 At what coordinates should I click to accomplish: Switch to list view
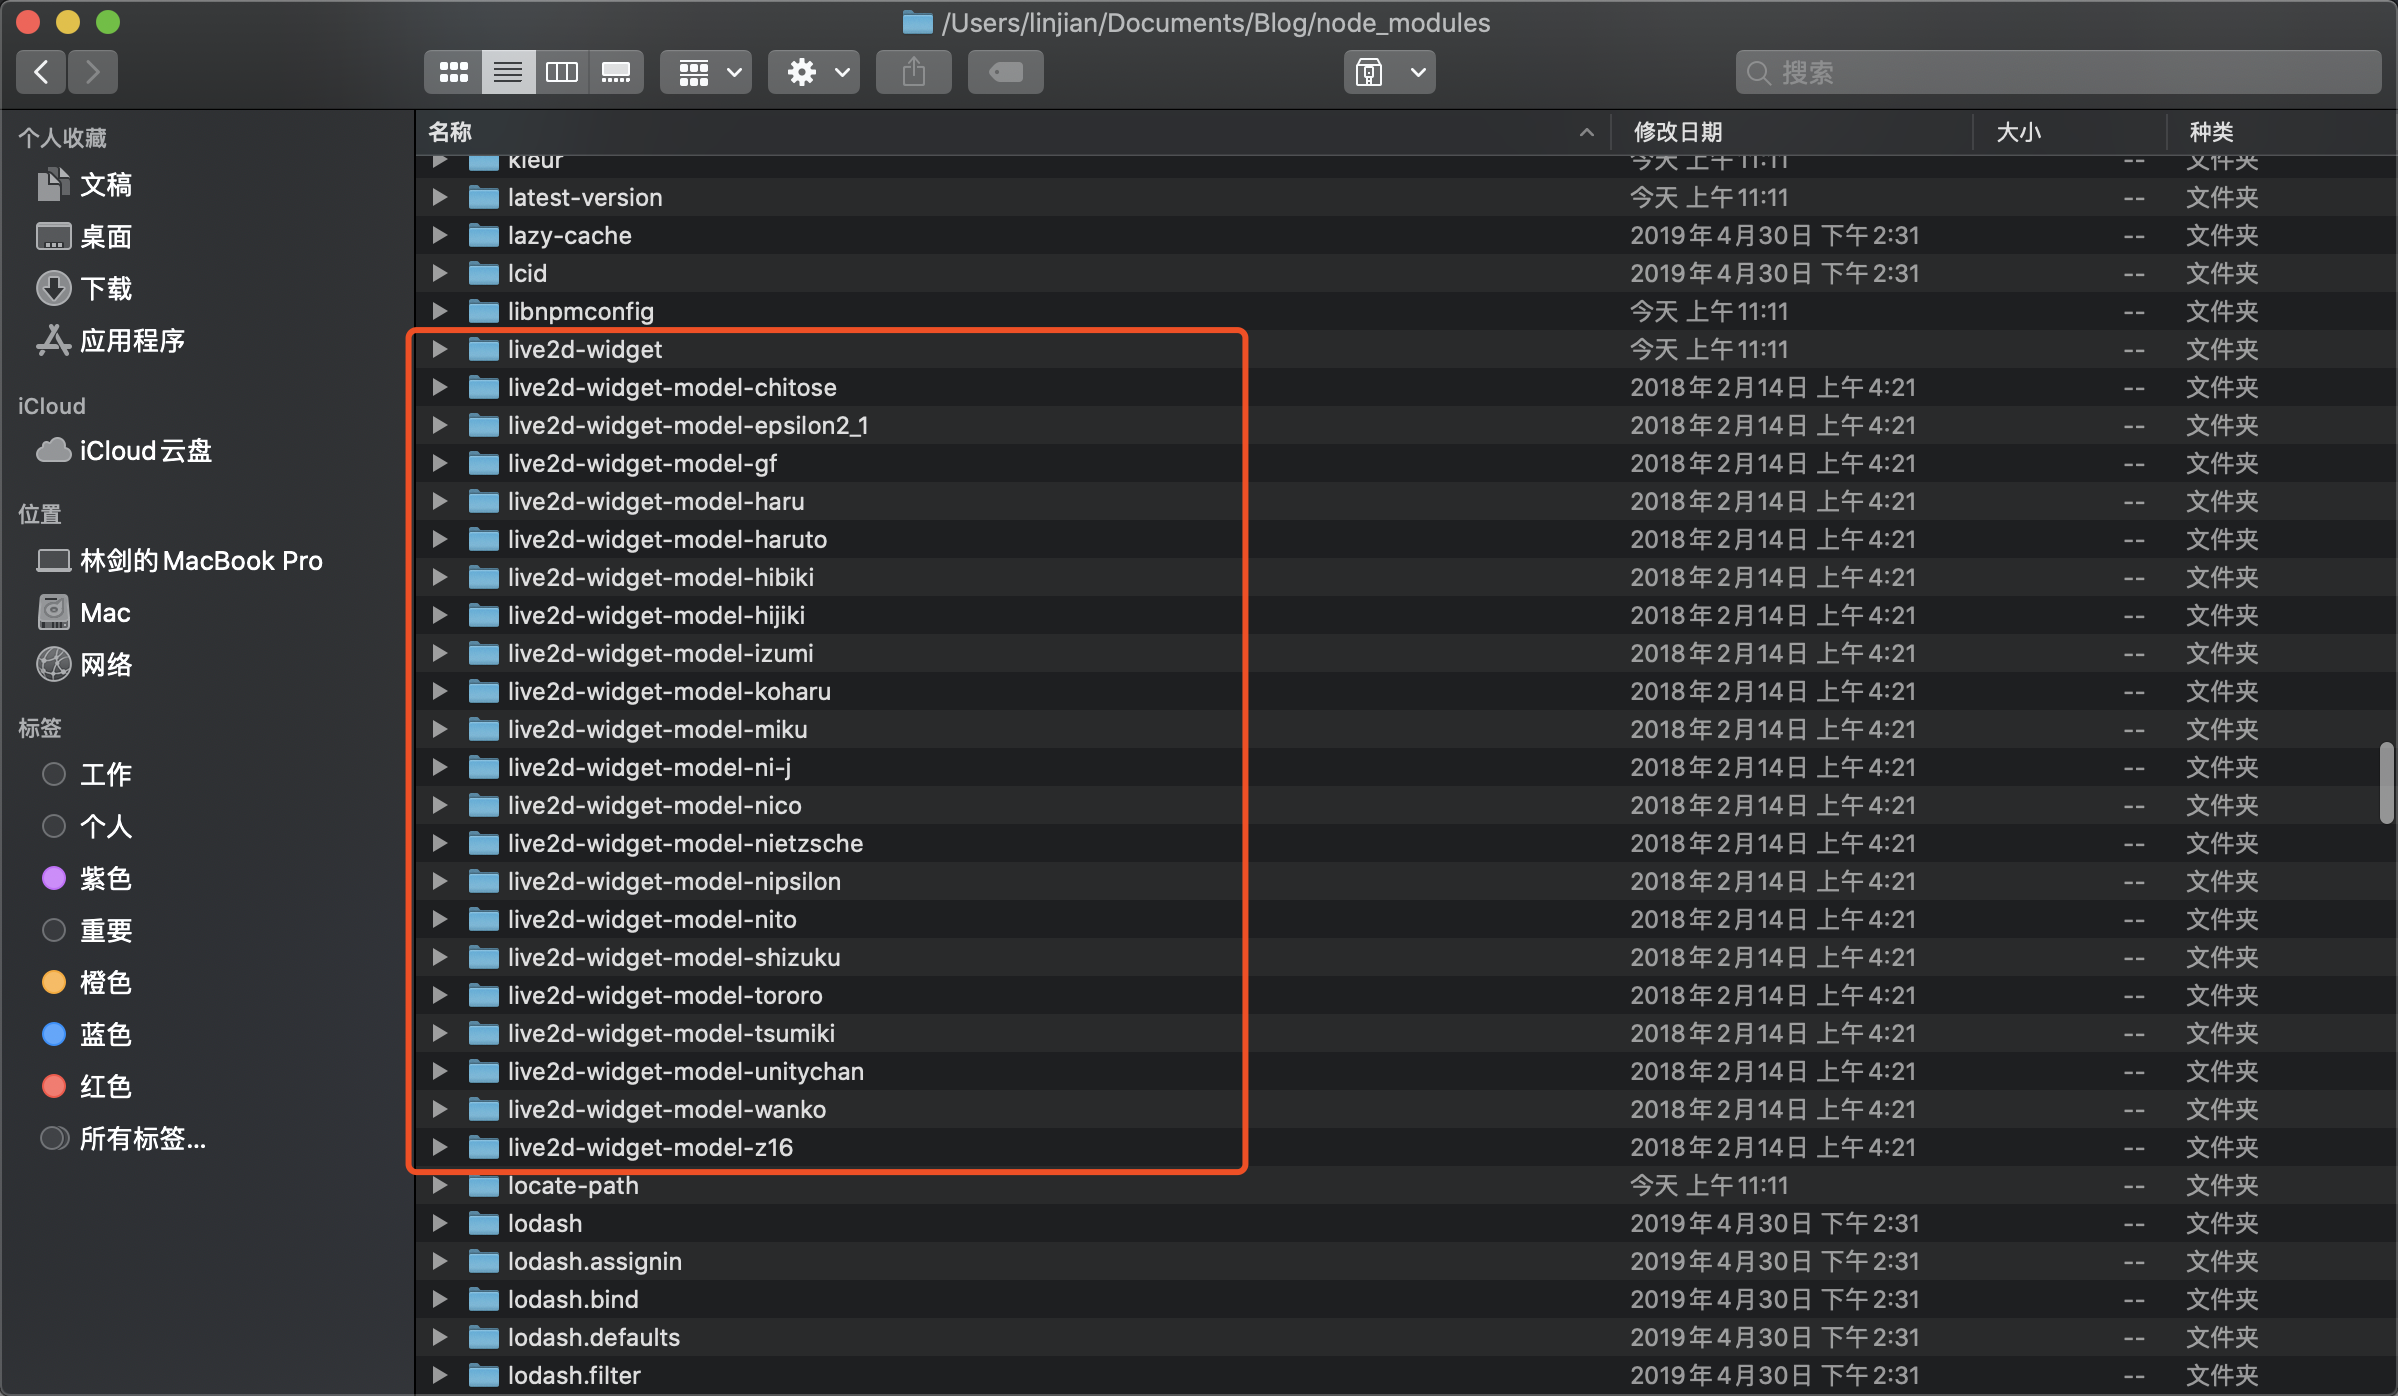[508, 72]
